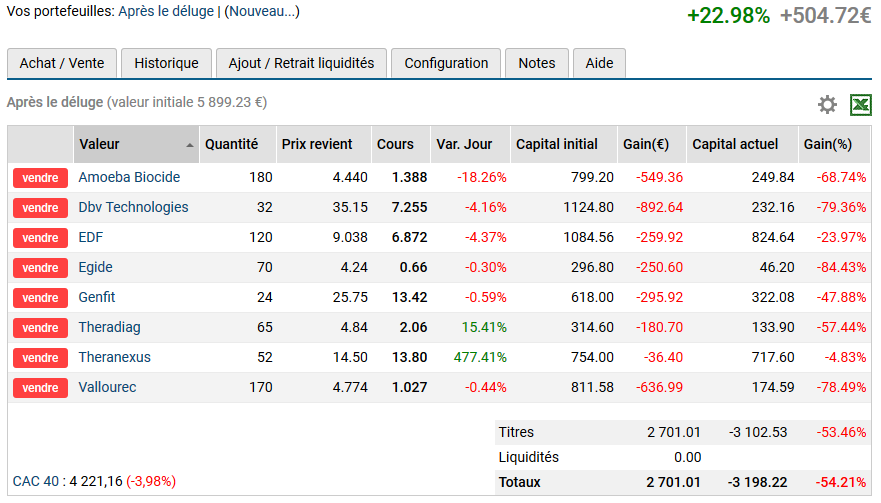Open the Egide stock link
Image resolution: width=881 pixels, height=503 pixels.
tap(96, 267)
